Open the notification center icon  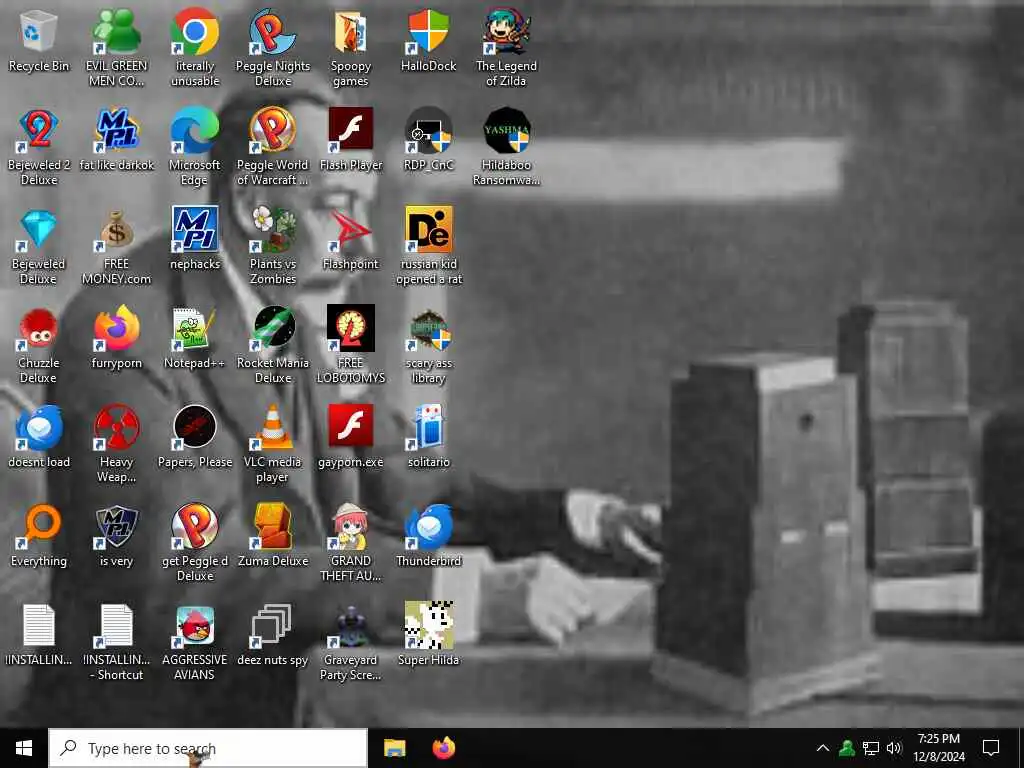(x=991, y=748)
